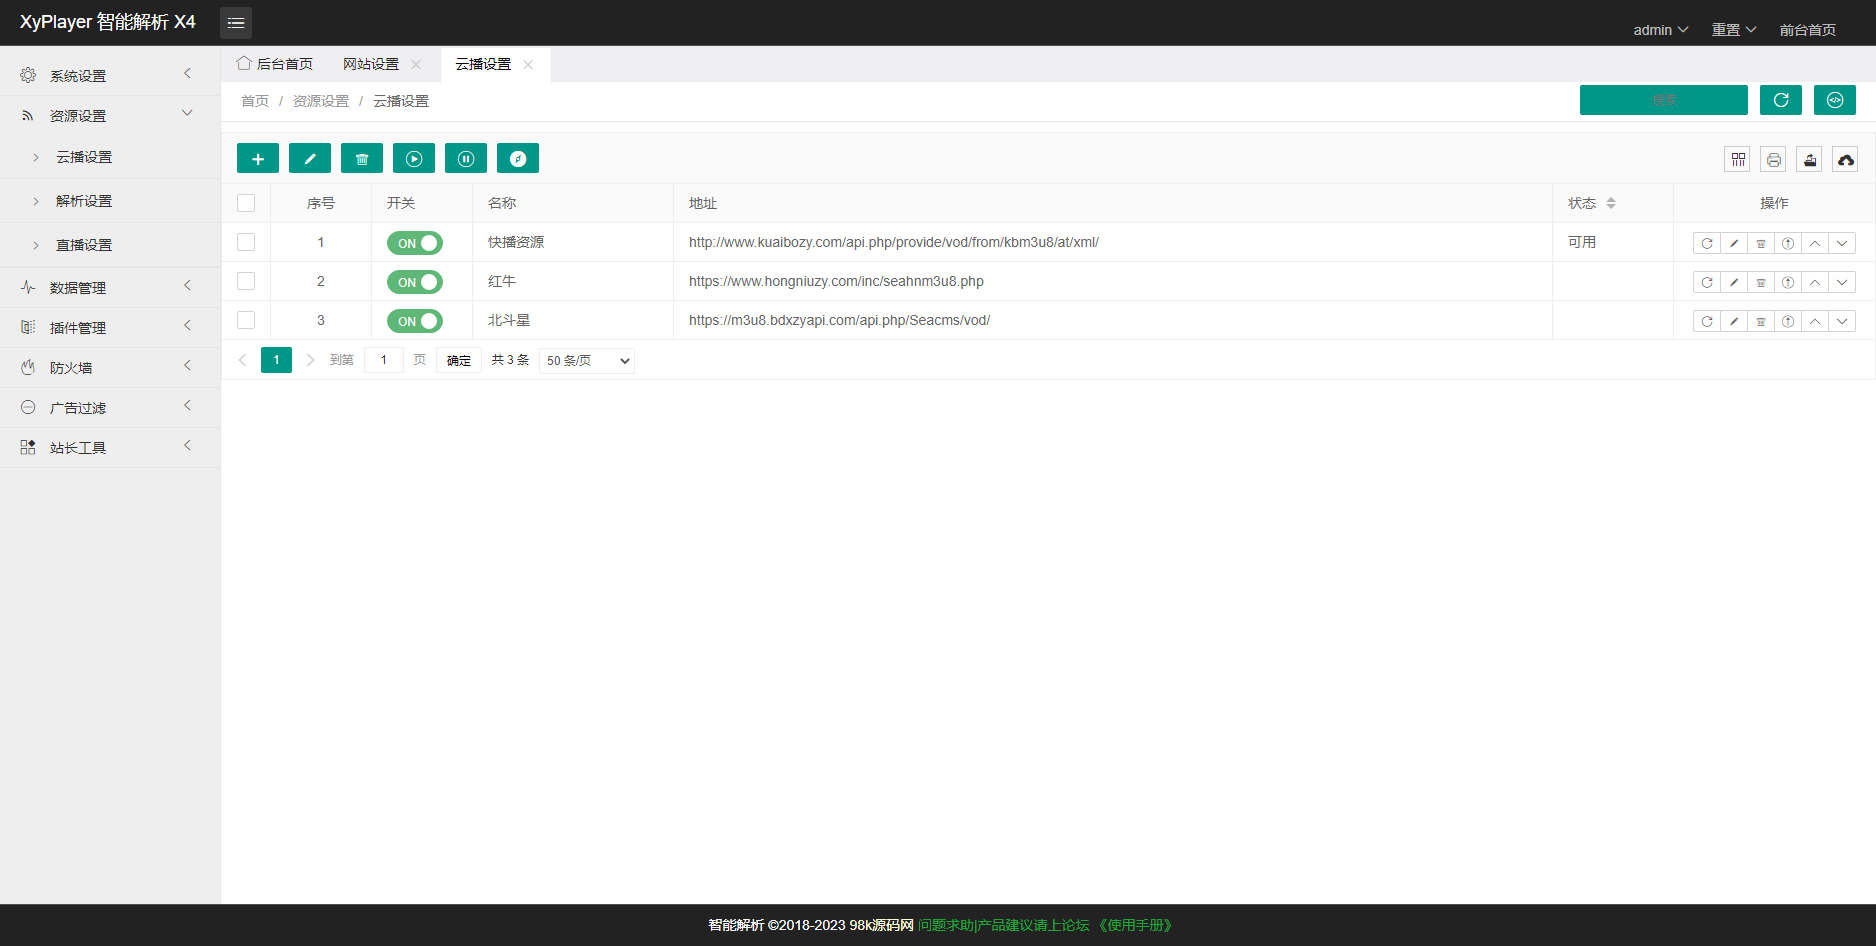This screenshot has width=1876, height=946.
Task: Open the column filter grid icon
Action: [x=1738, y=160]
